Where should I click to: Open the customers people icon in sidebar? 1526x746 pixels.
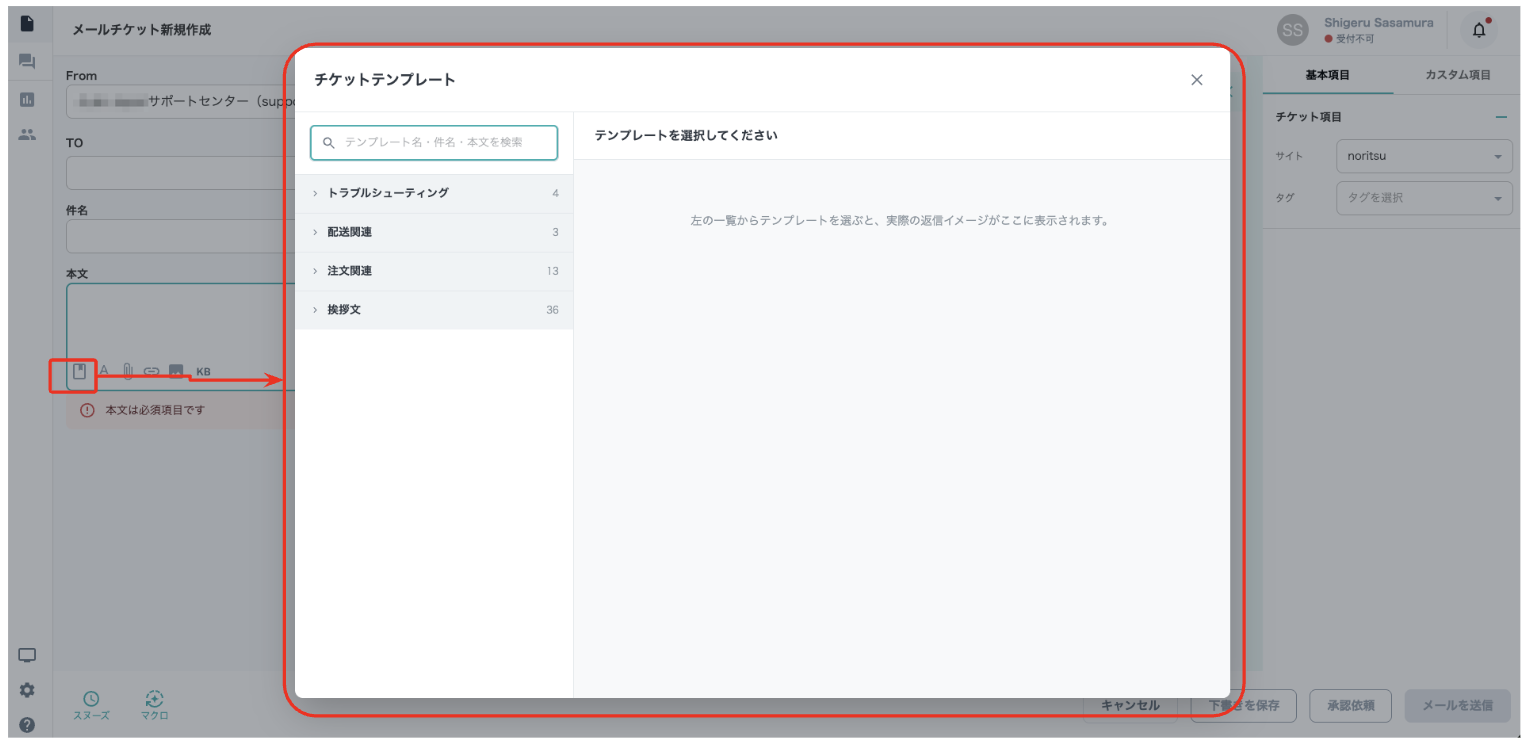pyautogui.click(x=27, y=134)
